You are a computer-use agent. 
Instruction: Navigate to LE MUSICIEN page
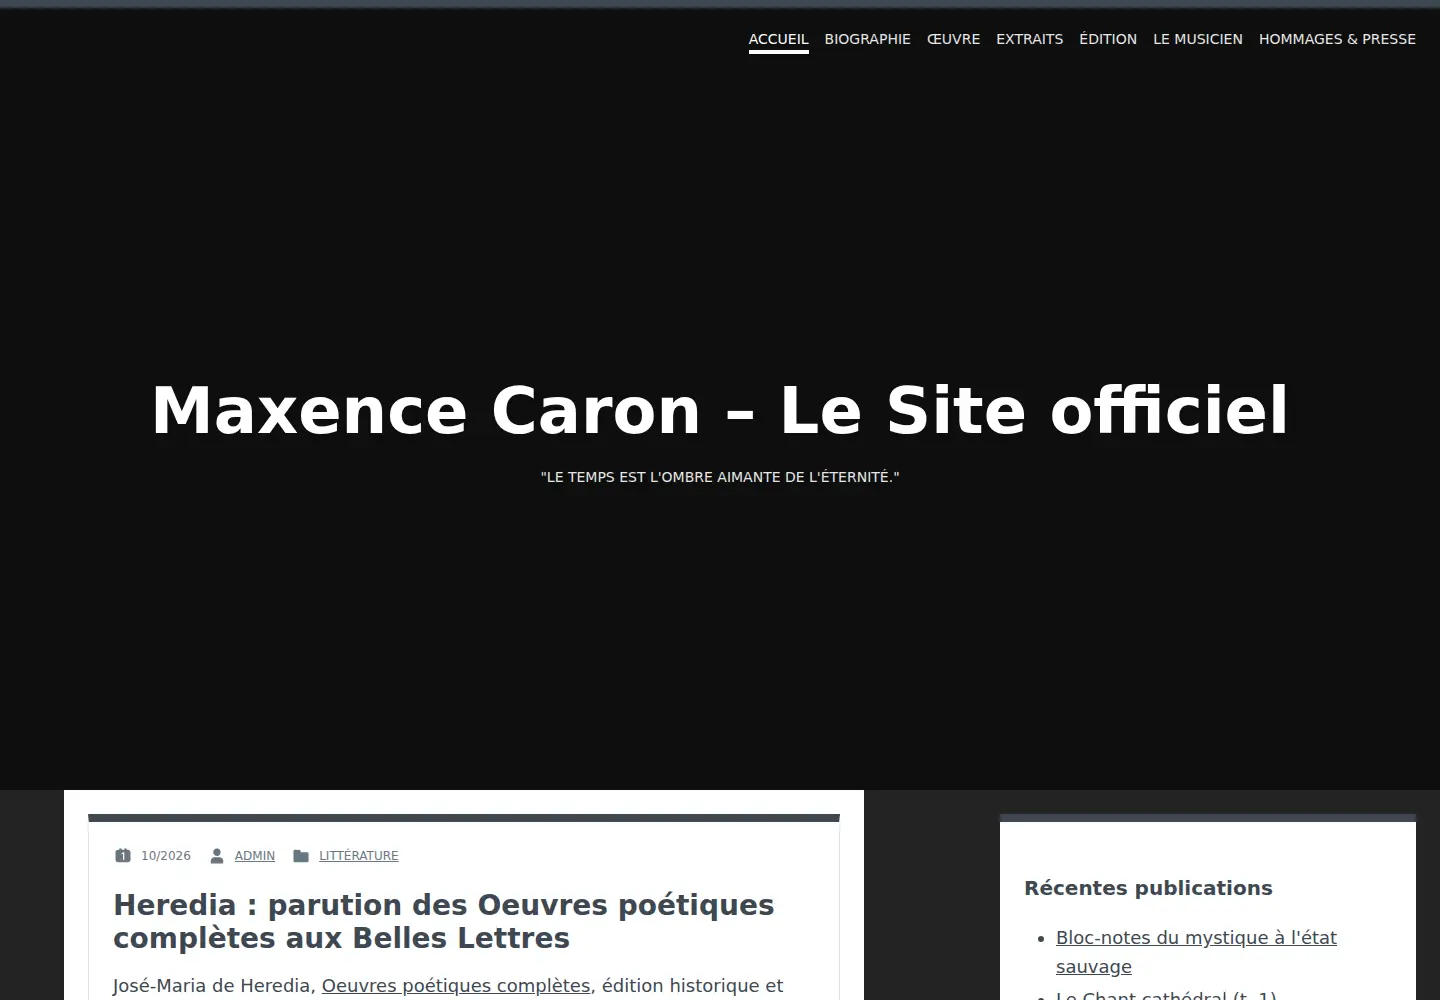click(x=1198, y=39)
